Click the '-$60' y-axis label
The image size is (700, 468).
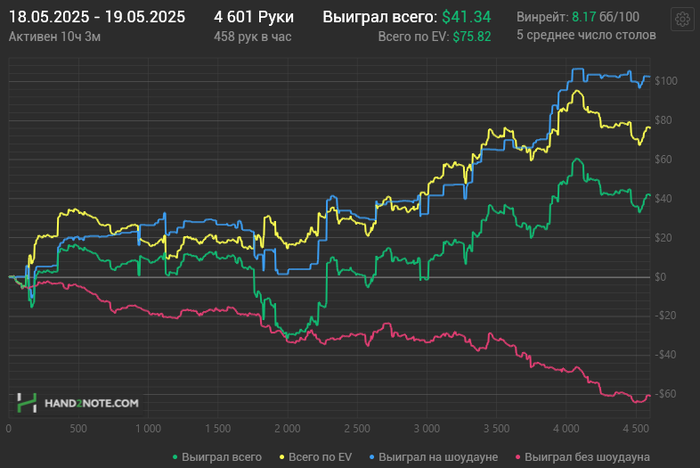[665, 394]
